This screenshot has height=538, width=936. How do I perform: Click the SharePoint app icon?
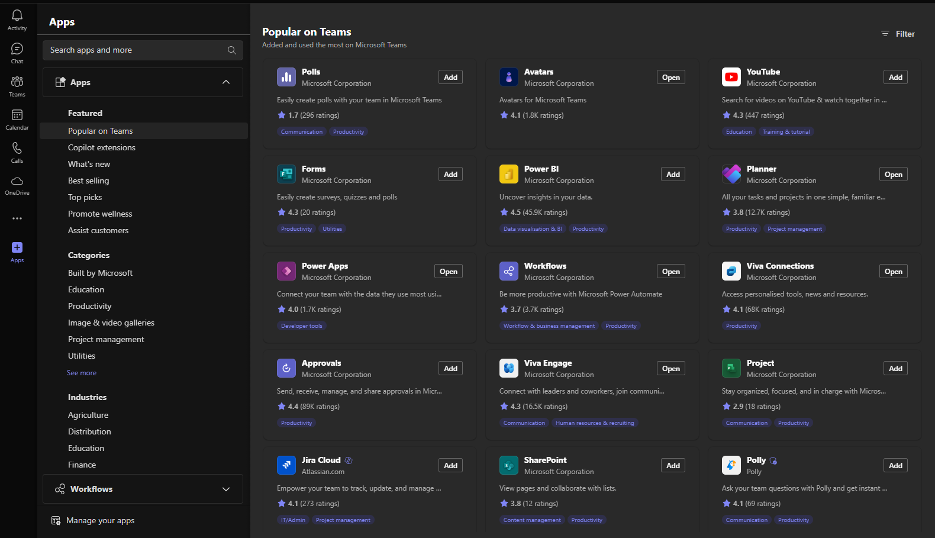point(509,465)
